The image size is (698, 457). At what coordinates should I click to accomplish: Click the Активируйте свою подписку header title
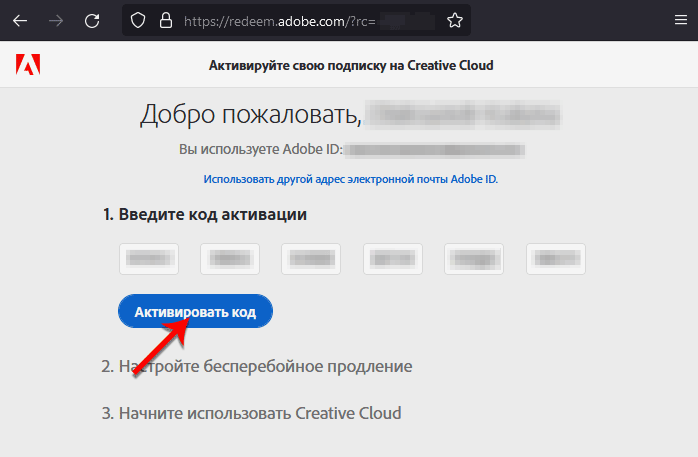[x=351, y=65]
